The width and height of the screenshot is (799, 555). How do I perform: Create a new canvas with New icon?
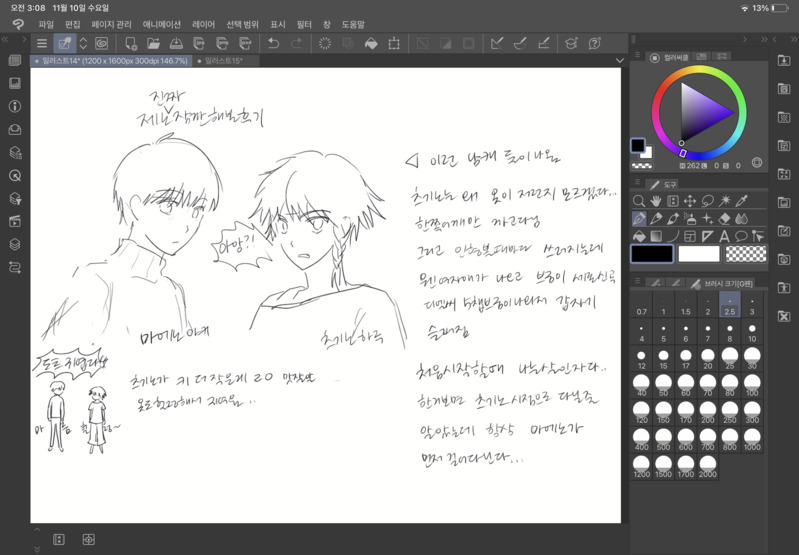coord(130,44)
